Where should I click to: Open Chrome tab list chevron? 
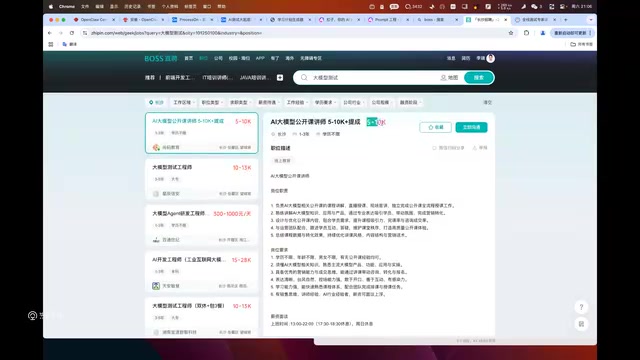591,20
